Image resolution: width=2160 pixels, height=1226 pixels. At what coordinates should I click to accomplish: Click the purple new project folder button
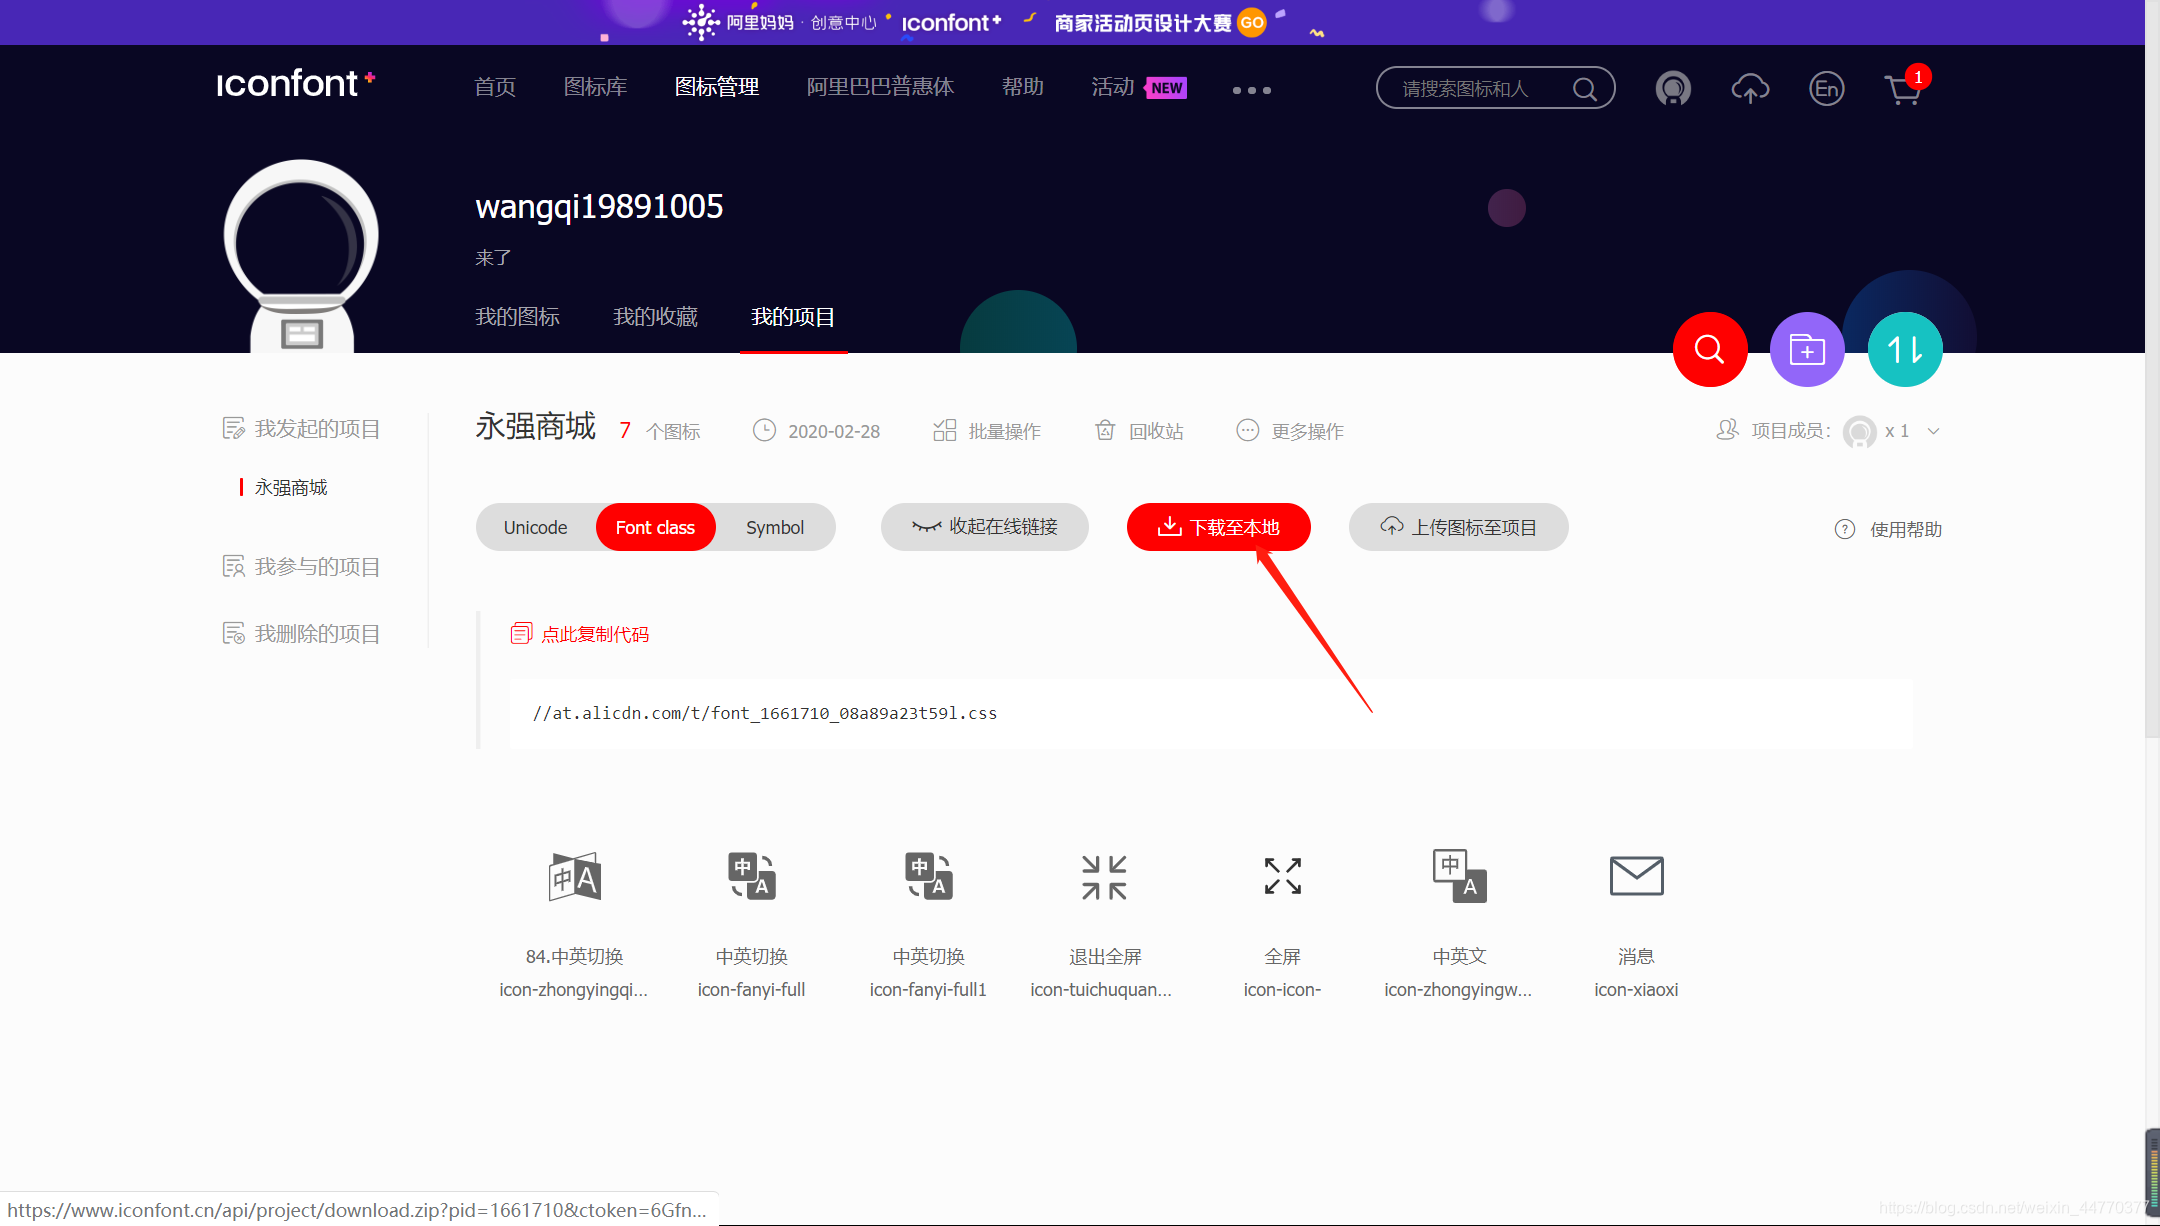pyautogui.click(x=1807, y=349)
